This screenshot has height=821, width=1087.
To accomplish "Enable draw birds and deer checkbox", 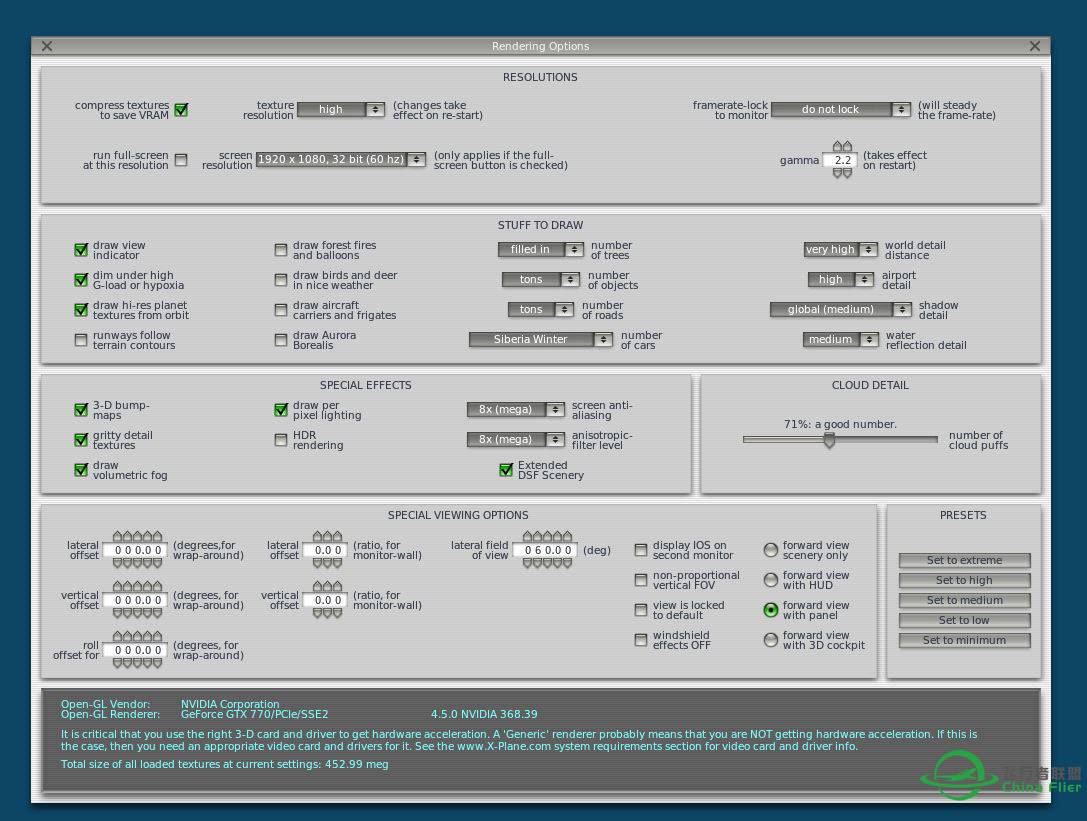I will [281, 279].
